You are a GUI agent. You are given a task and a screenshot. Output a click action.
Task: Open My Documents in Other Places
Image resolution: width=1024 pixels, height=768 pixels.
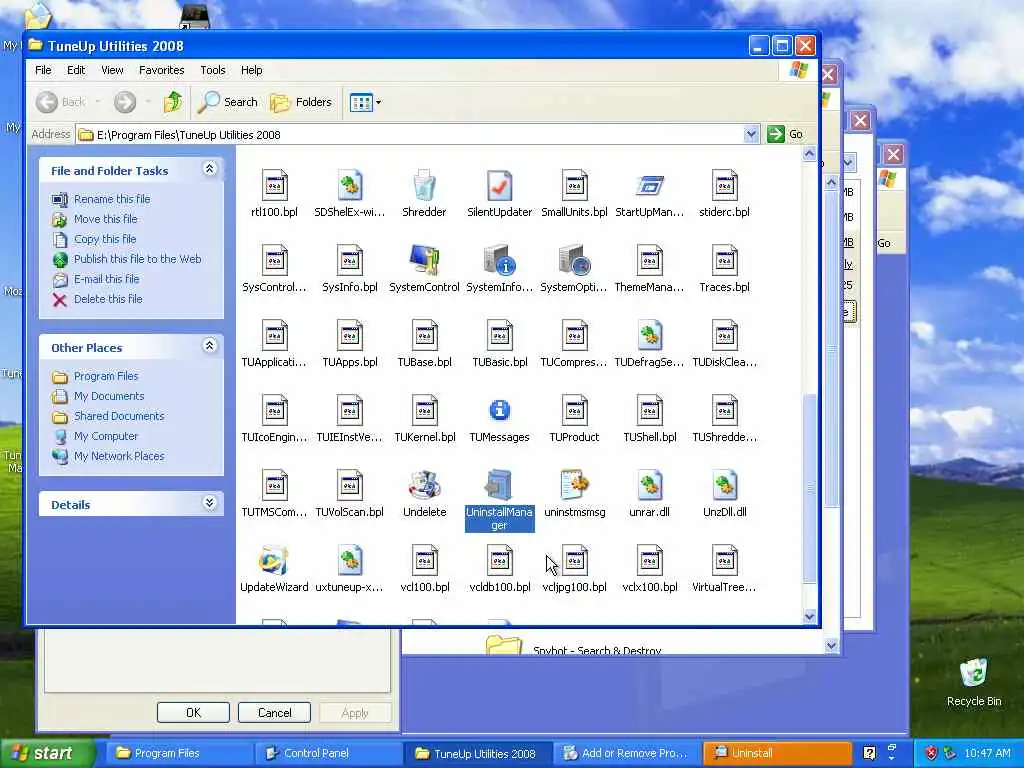[108, 396]
